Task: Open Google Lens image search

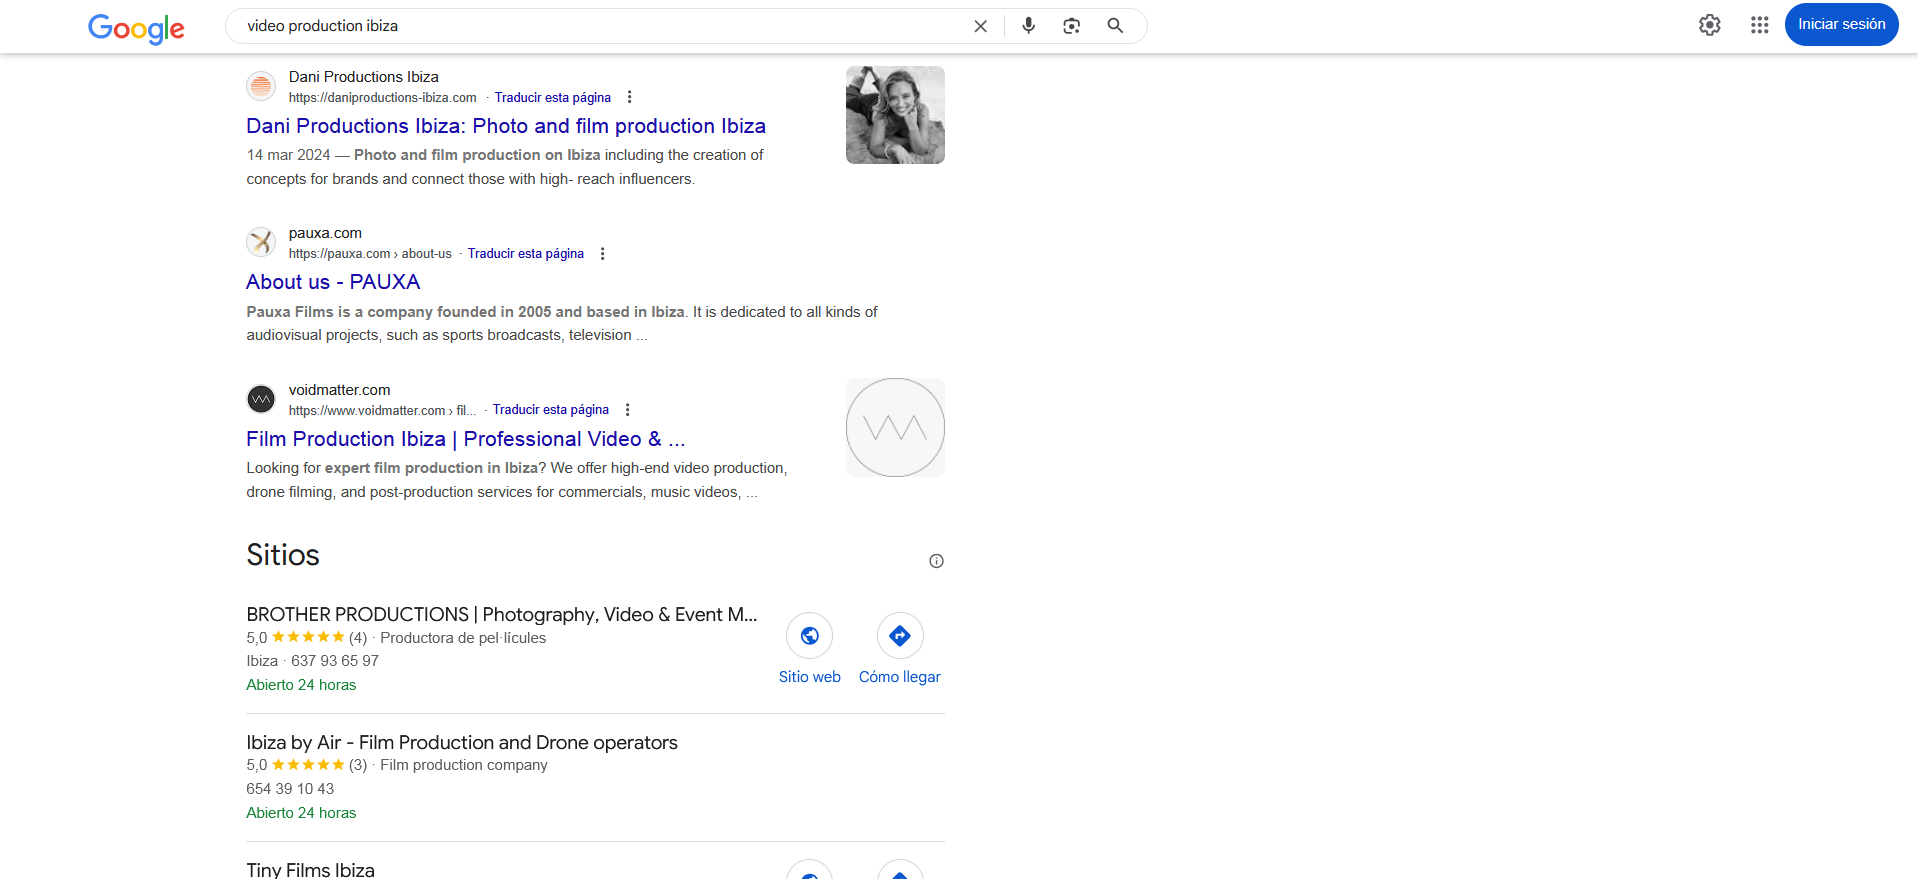Action: [1071, 26]
